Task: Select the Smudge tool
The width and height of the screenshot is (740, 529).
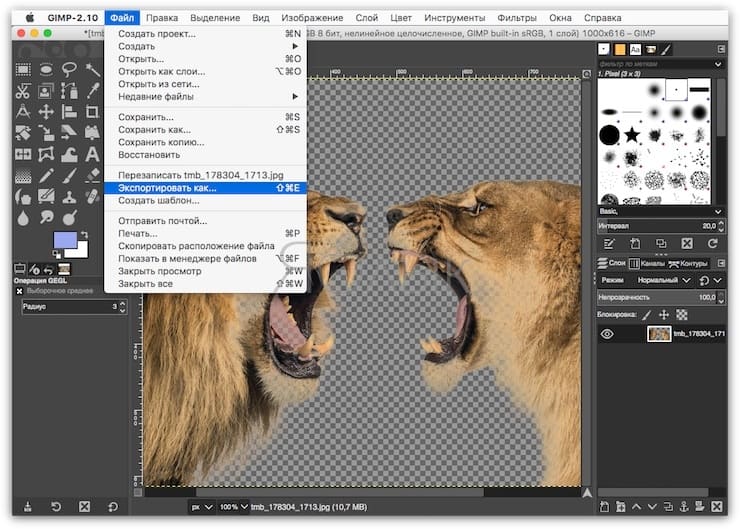Action: point(46,218)
